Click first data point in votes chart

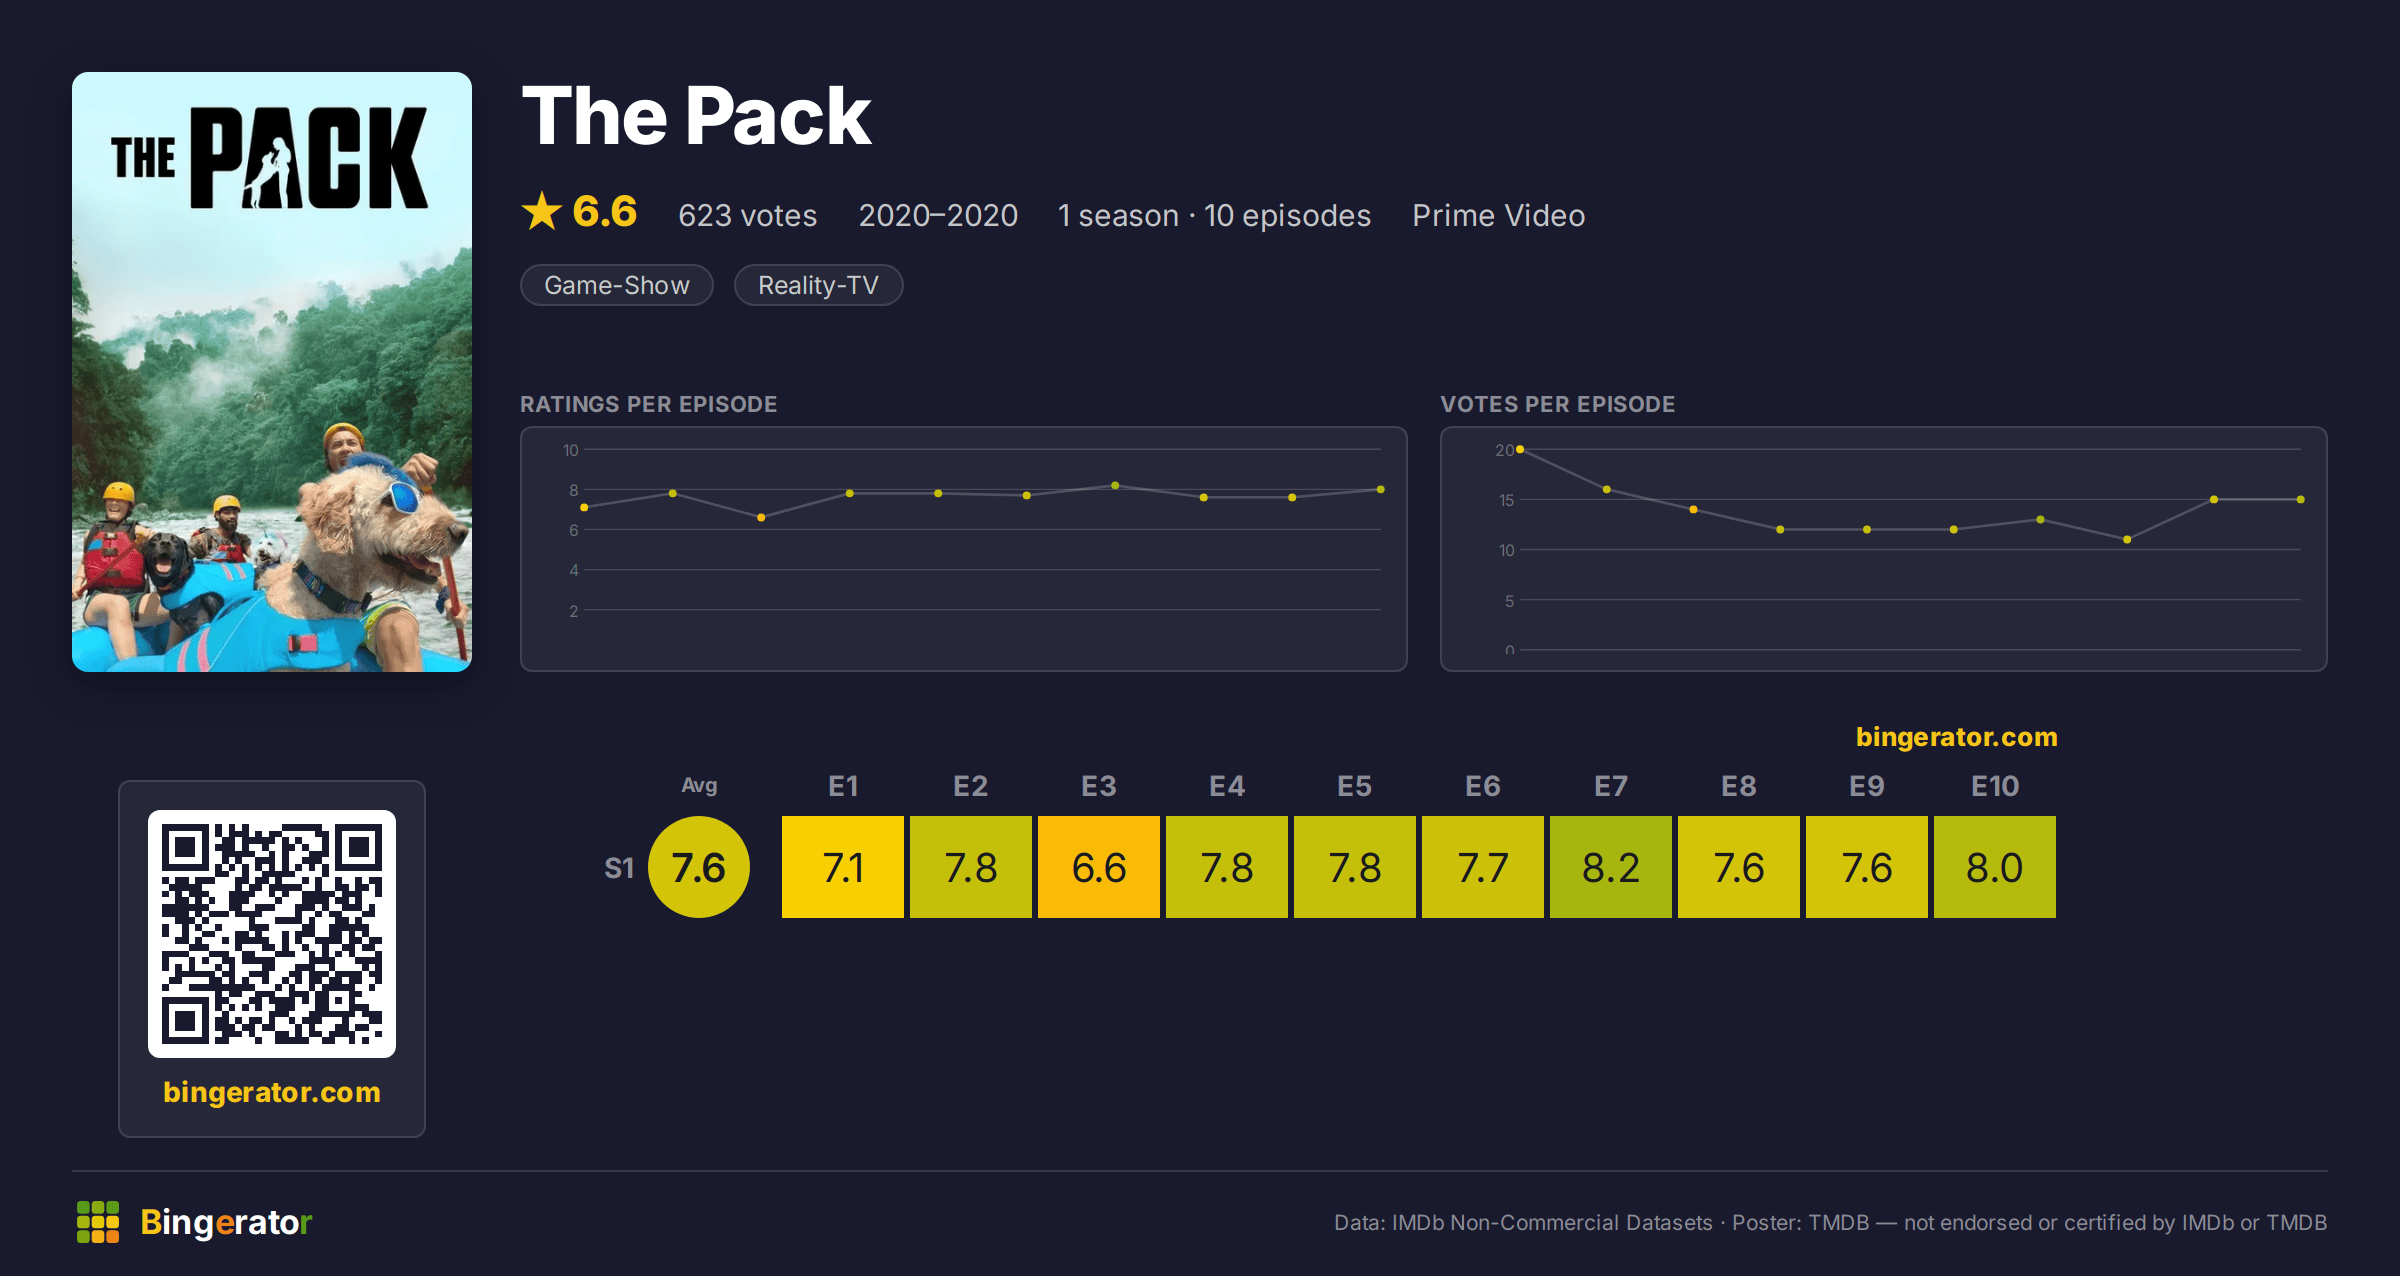coord(1520,450)
